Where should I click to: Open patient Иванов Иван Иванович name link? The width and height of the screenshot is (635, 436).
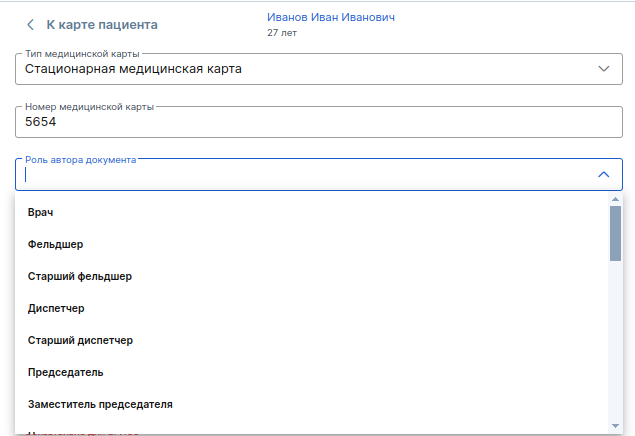pyautogui.click(x=324, y=17)
